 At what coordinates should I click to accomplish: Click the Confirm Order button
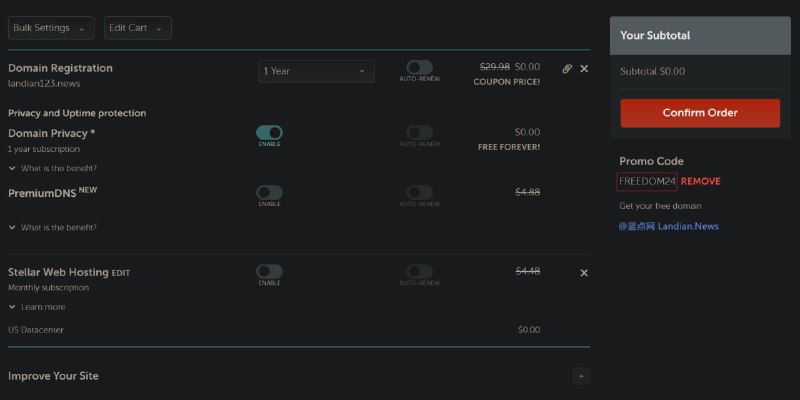pos(699,113)
